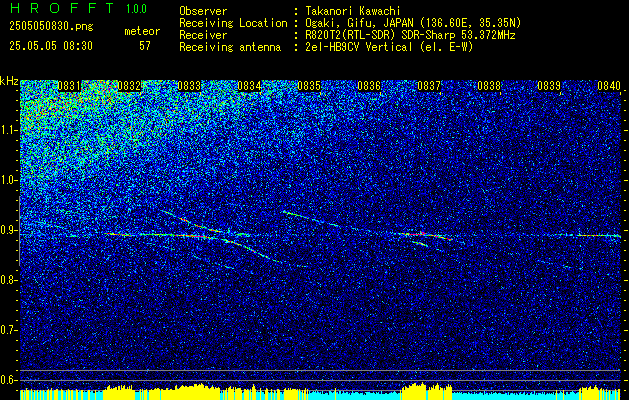Click the Observer label

tap(203, 11)
